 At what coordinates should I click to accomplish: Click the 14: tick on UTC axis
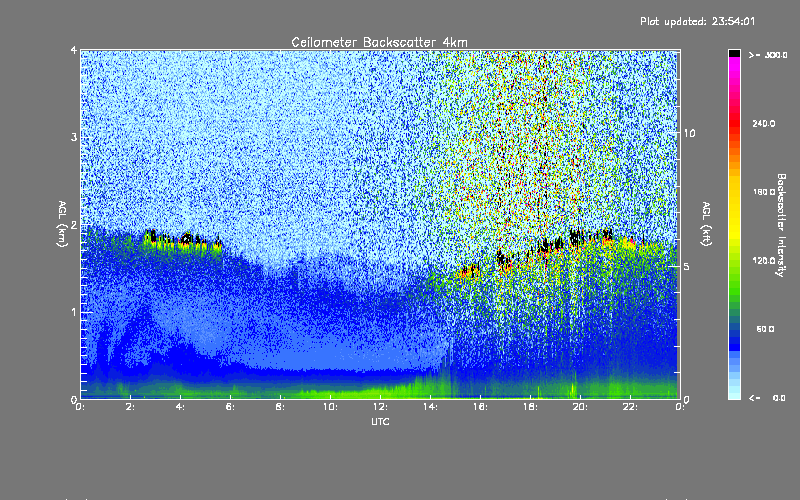pyautogui.click(x=430, y=407)
